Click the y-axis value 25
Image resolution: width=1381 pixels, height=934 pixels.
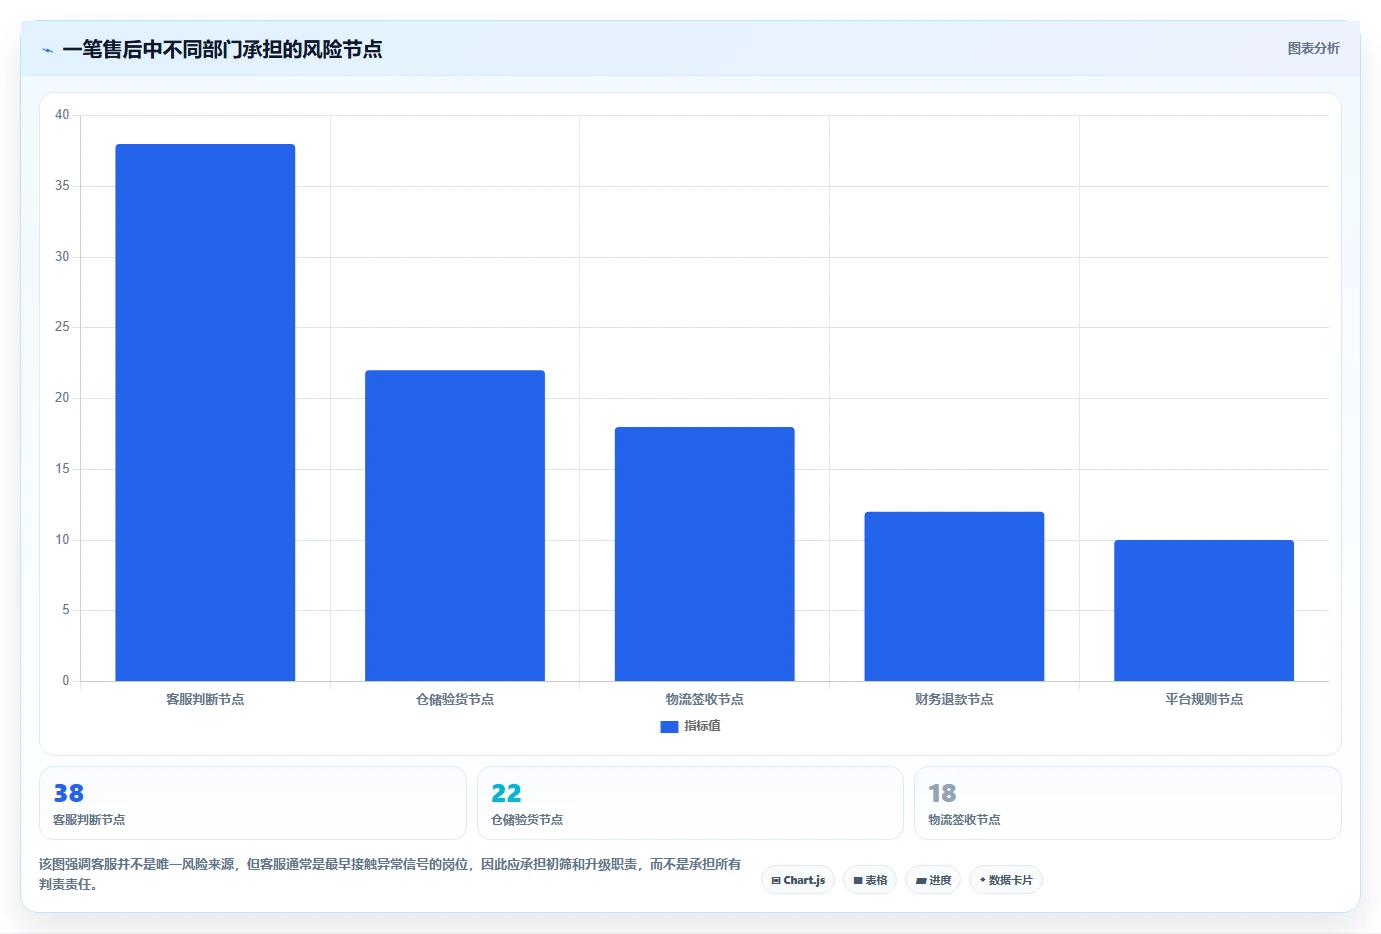[62, 327]
